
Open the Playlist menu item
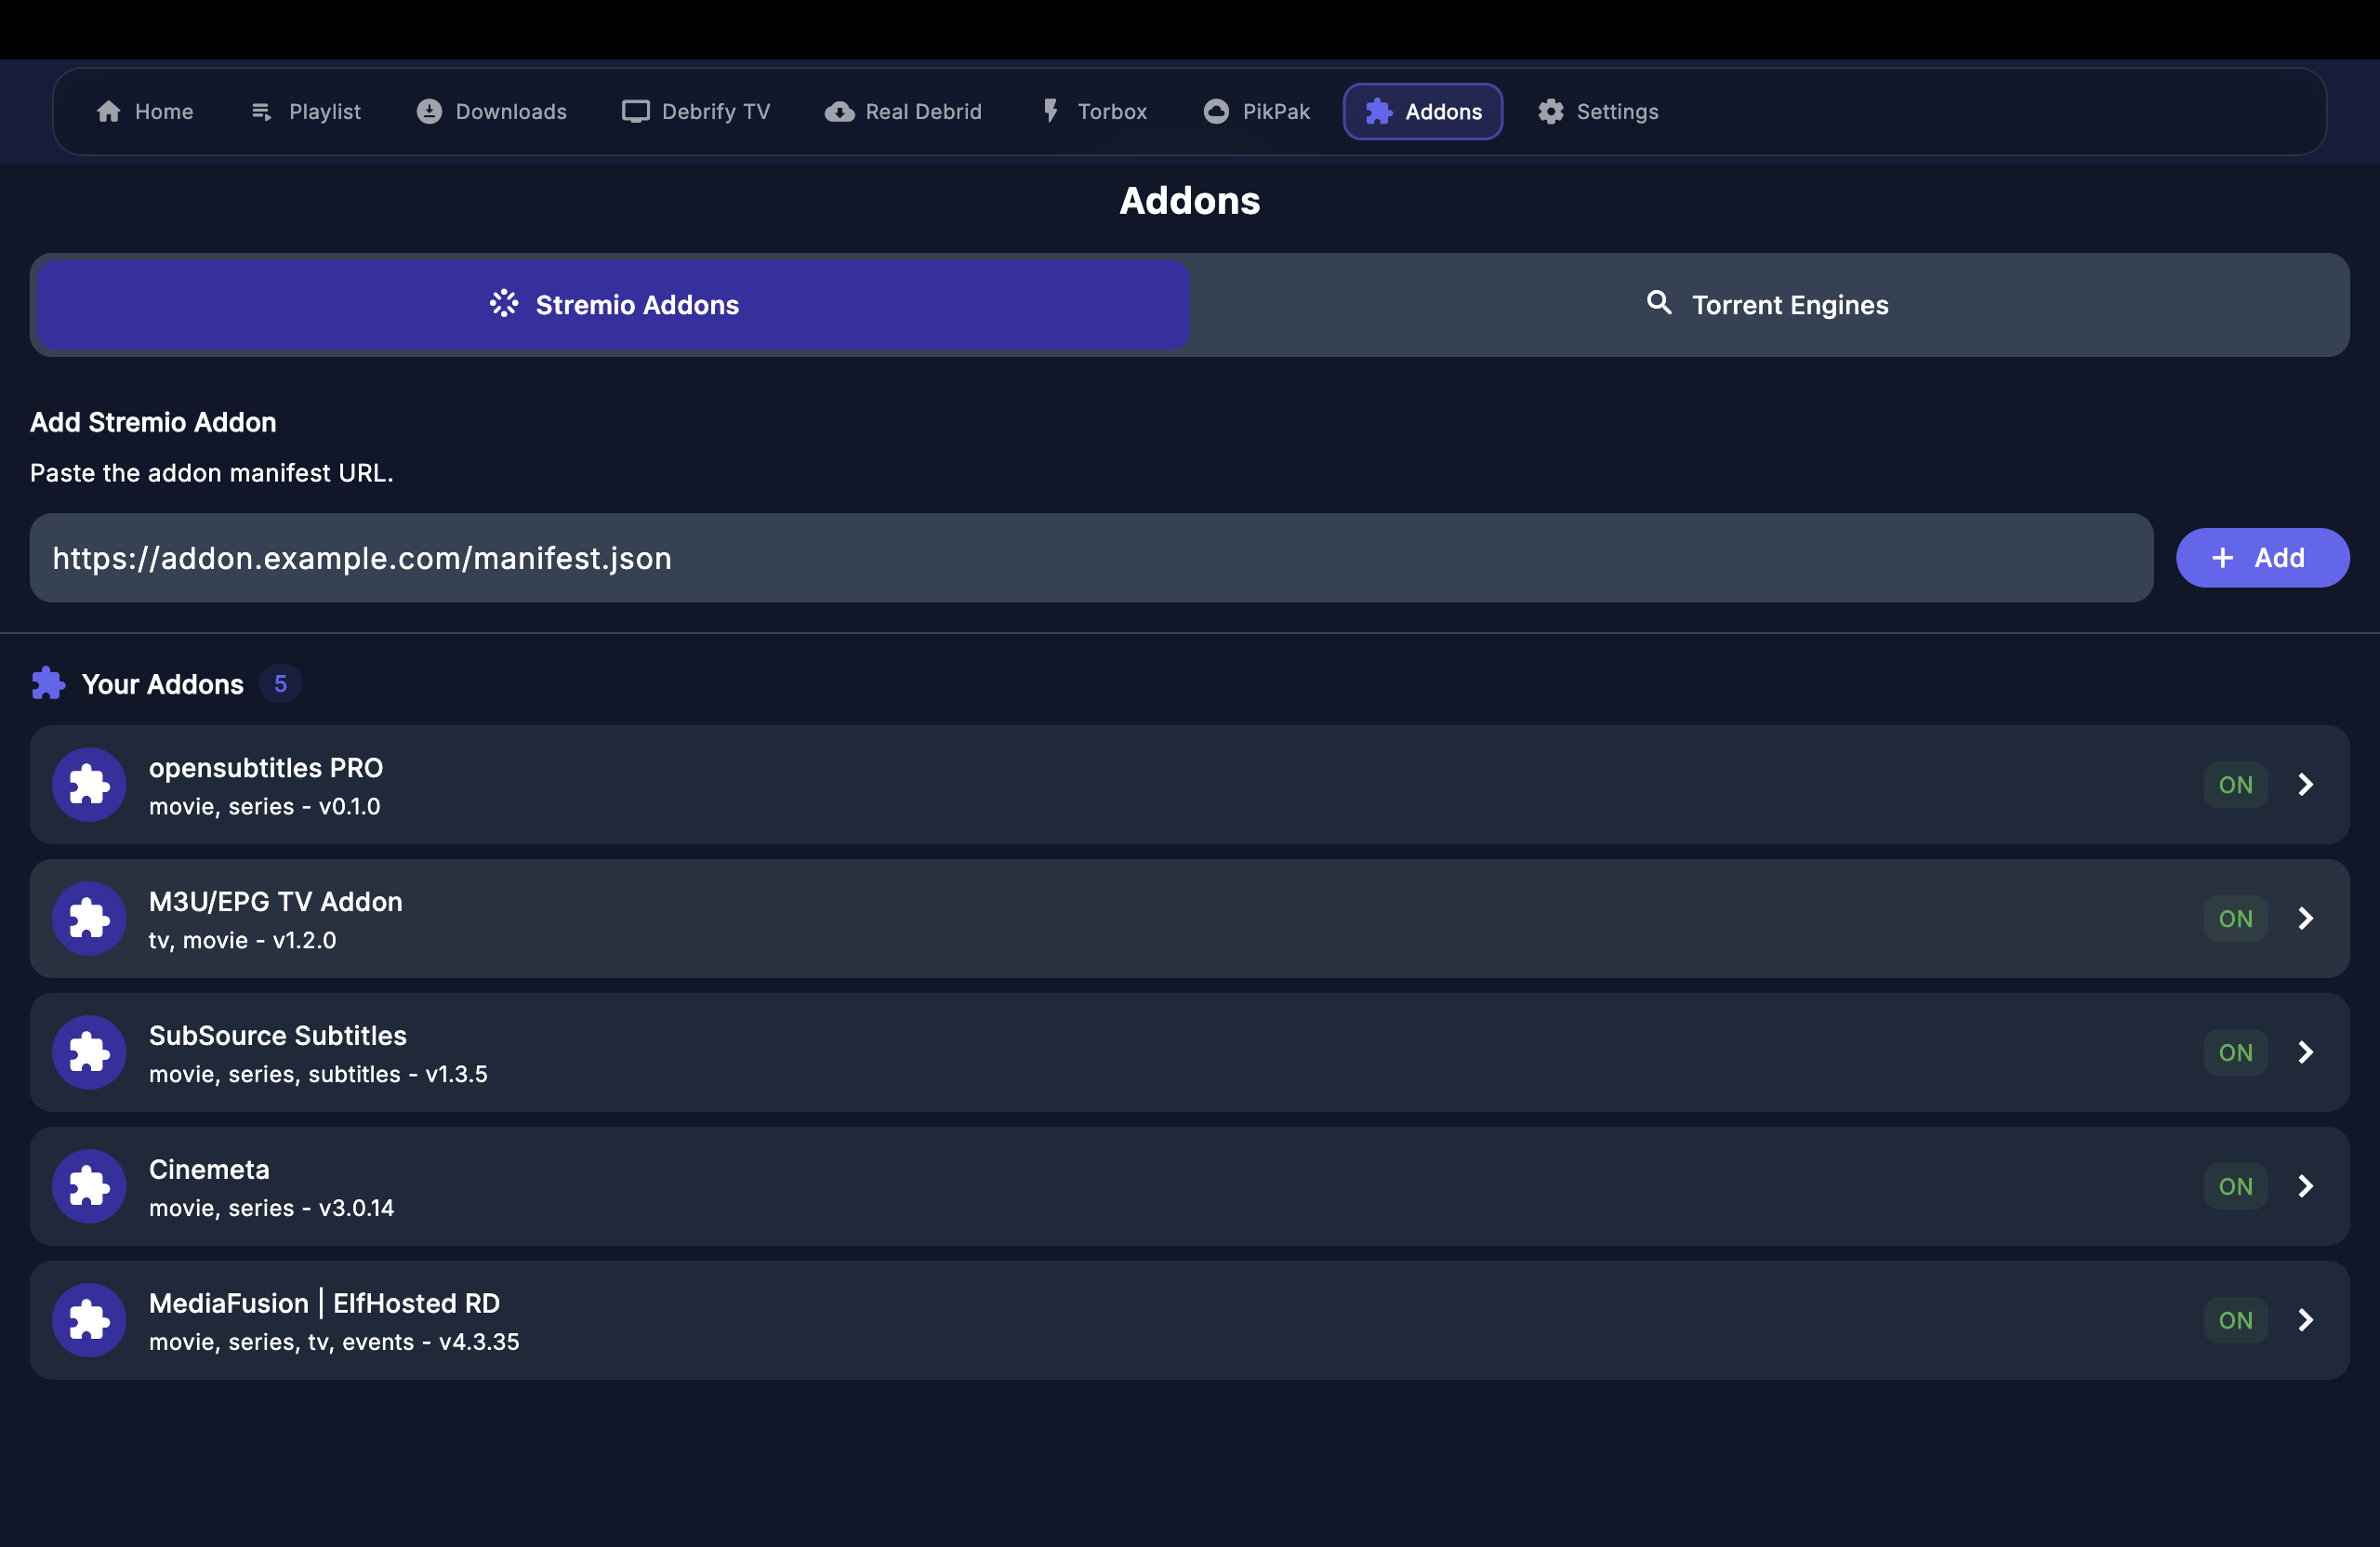(x=304, y=111)
